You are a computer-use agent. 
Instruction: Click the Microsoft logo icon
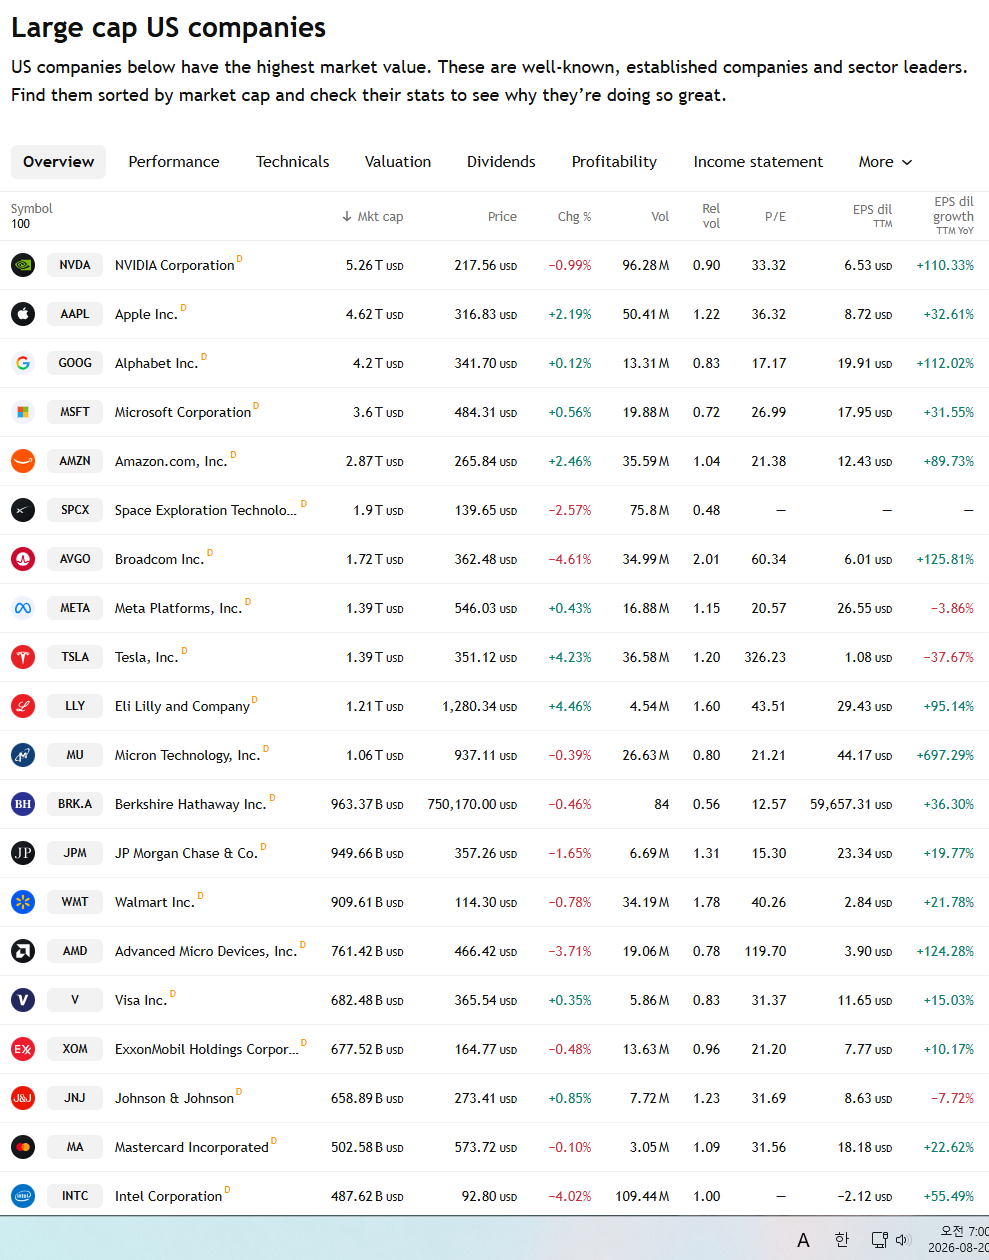23,412
